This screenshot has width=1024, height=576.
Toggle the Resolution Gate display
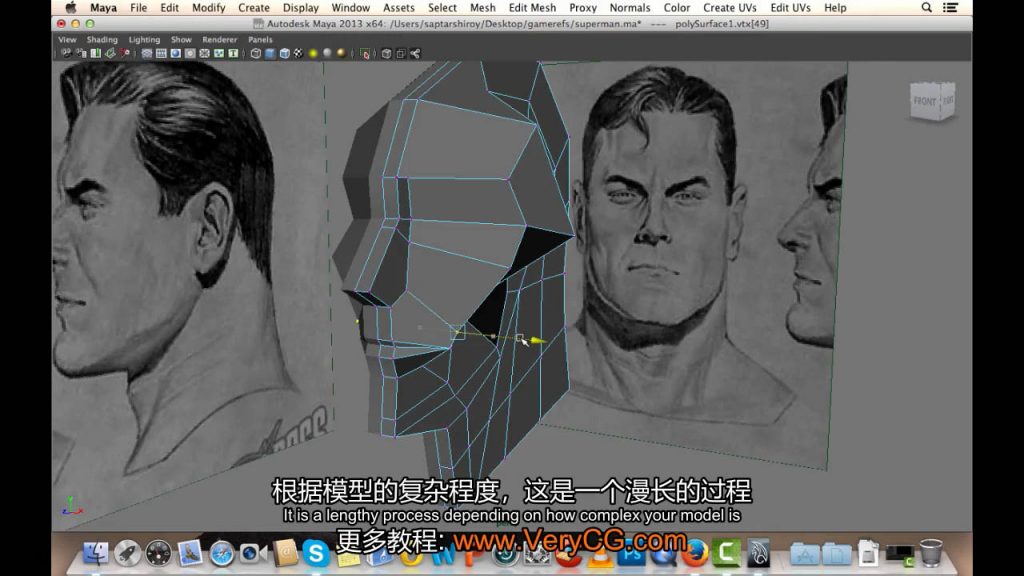(x=176, y=54)
